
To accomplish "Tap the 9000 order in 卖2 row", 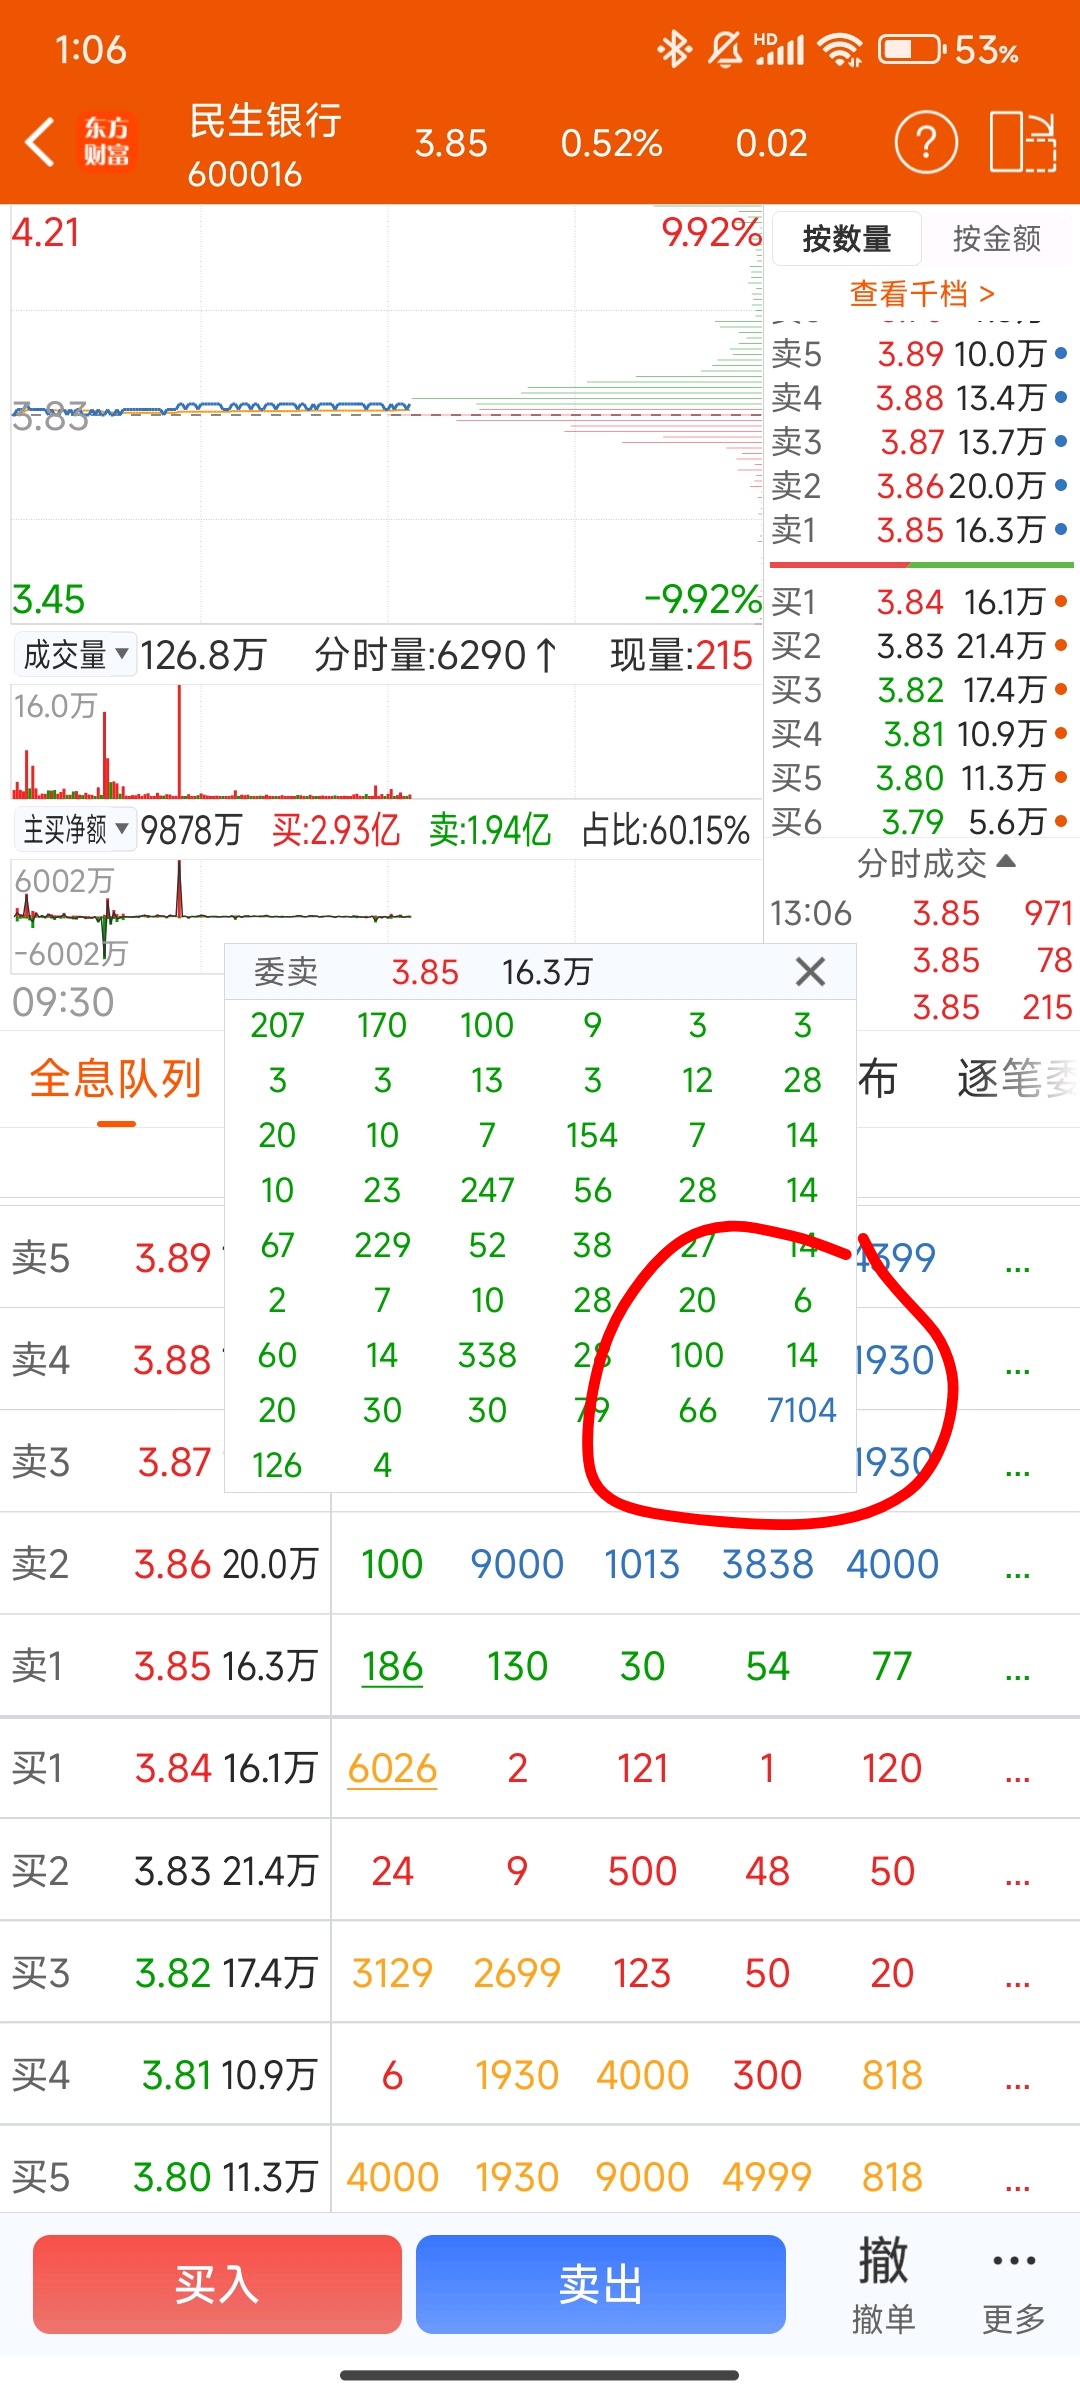I will click(x=517, y=1564).
